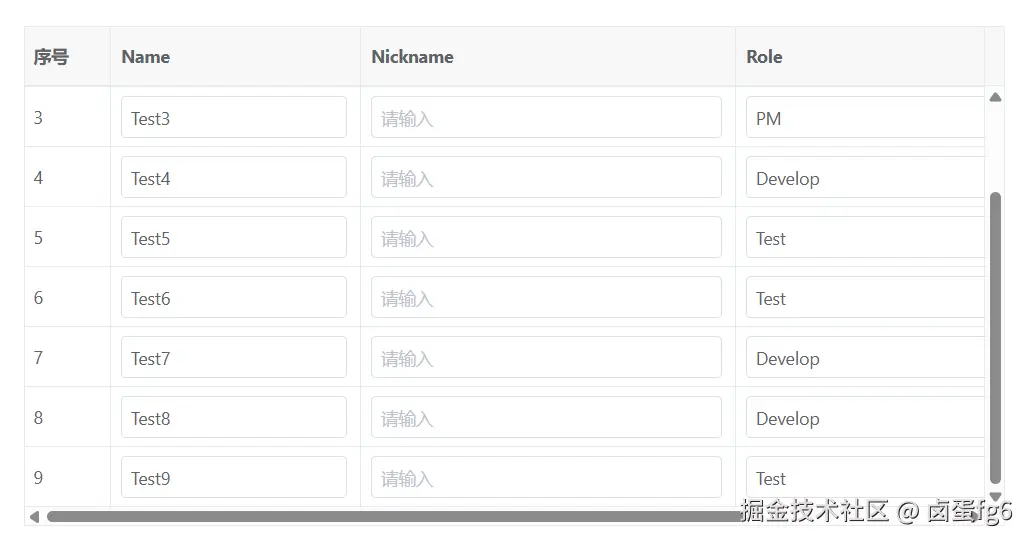Open the Role select in row 7
The width and height of the screenshot is (1030, 544).
[x=865, y=358]
